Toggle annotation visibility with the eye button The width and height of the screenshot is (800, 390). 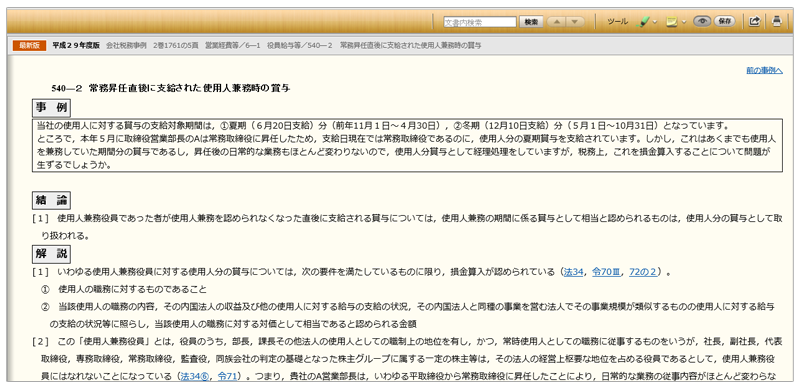click(x=702, y=21)
